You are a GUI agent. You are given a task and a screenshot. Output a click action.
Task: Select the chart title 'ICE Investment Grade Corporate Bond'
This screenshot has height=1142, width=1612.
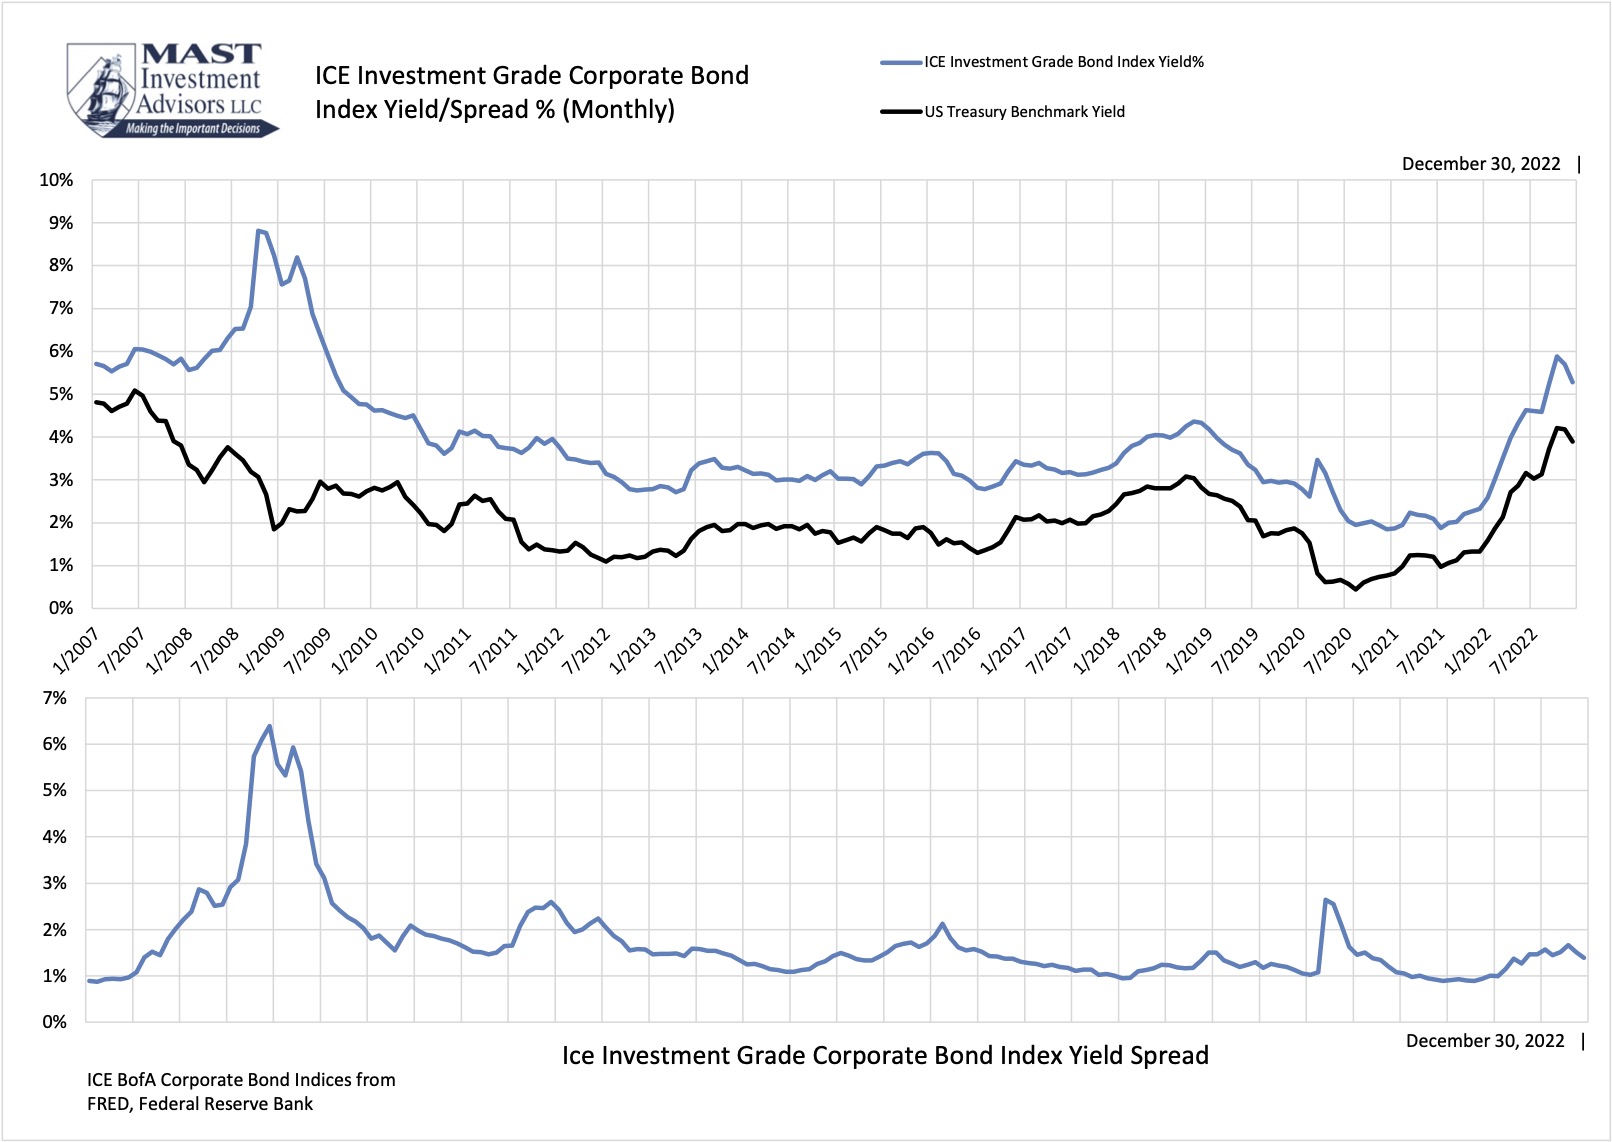tap(532, 73)
